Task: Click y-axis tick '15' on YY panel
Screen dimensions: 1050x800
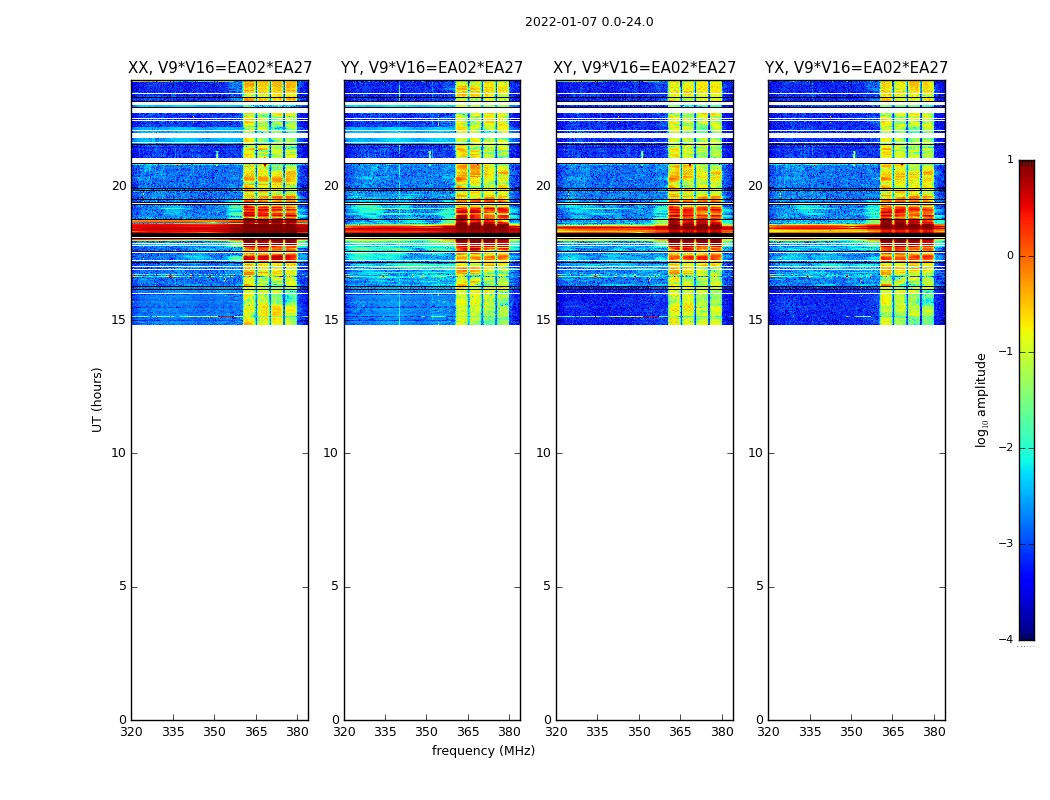Action: pyautogui.click(x=331, y=319)
